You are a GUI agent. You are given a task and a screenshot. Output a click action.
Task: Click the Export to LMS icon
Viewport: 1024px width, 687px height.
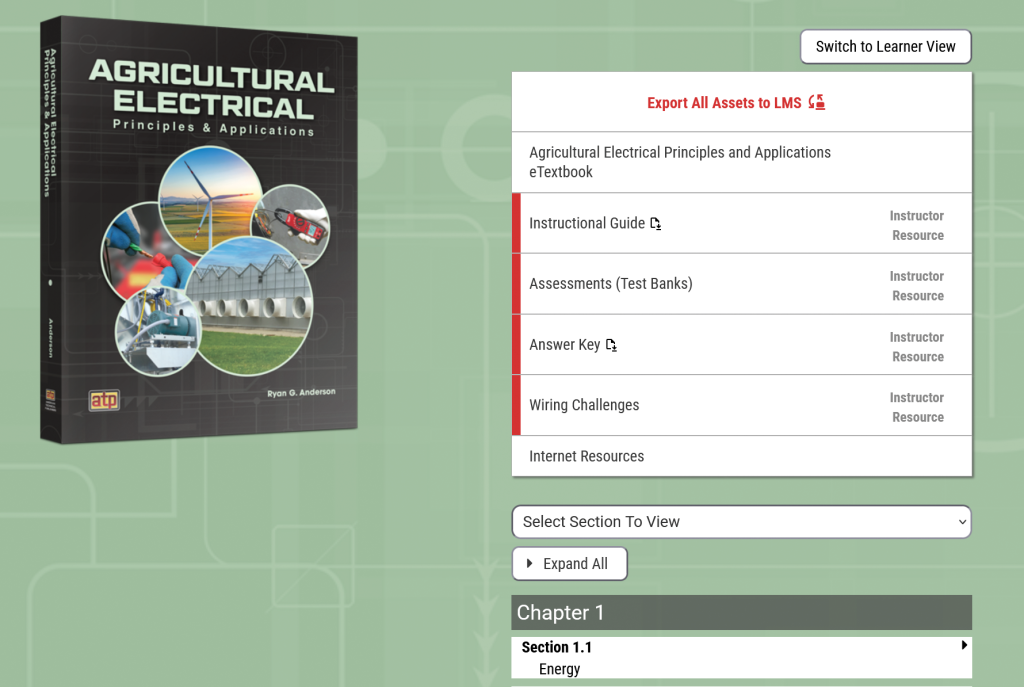coord(816,103)
